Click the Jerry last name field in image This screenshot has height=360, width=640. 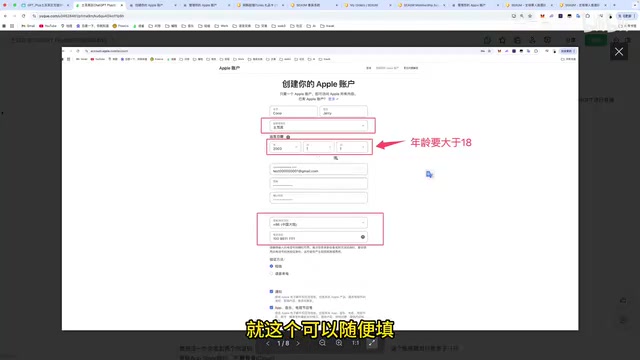[343, 111]
